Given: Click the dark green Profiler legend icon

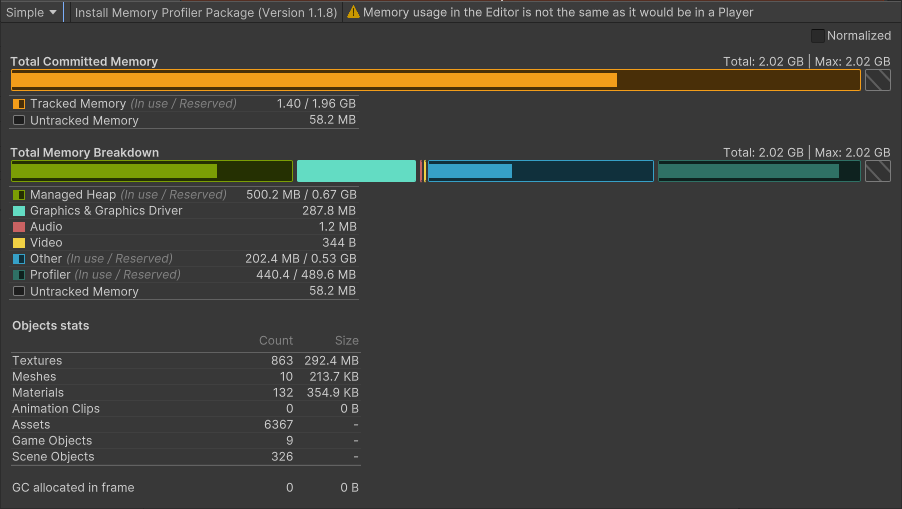Looking at the screenshot, I should (x=19, y=275).
